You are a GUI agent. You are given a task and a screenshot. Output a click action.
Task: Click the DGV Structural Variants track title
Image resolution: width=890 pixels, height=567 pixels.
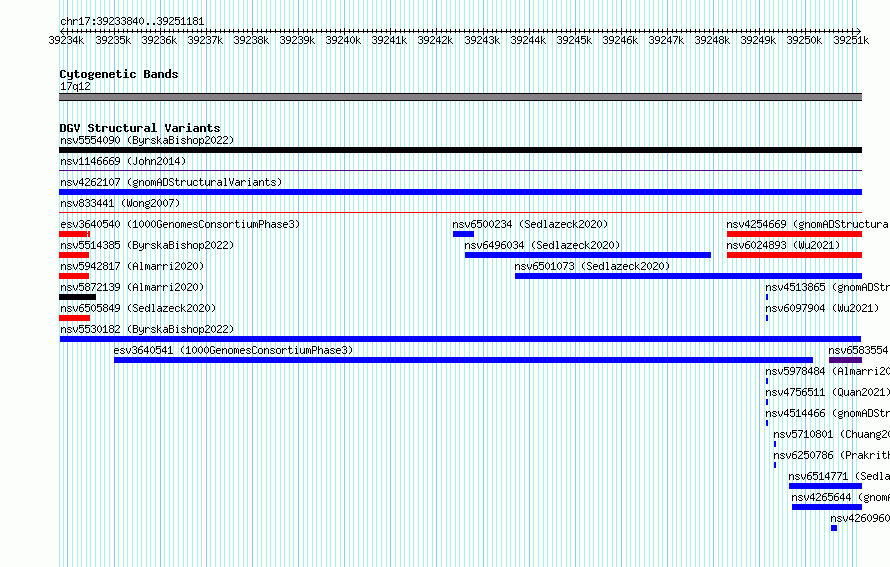pyautogui.click(x=140, y=128)
